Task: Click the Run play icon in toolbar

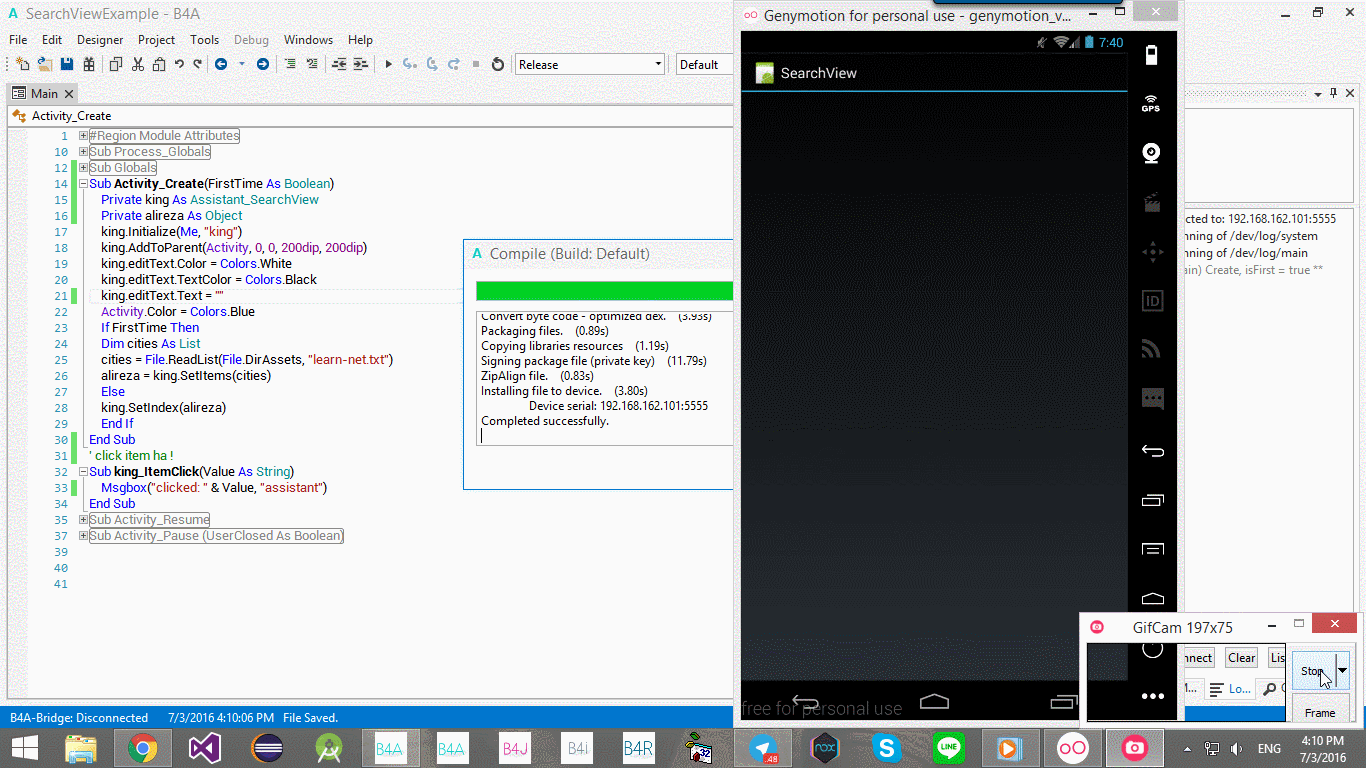Action: click(x=389, y=64)
